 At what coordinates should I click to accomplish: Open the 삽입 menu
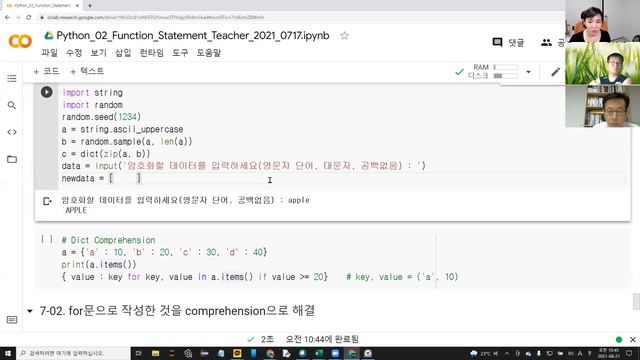[123, 53]
